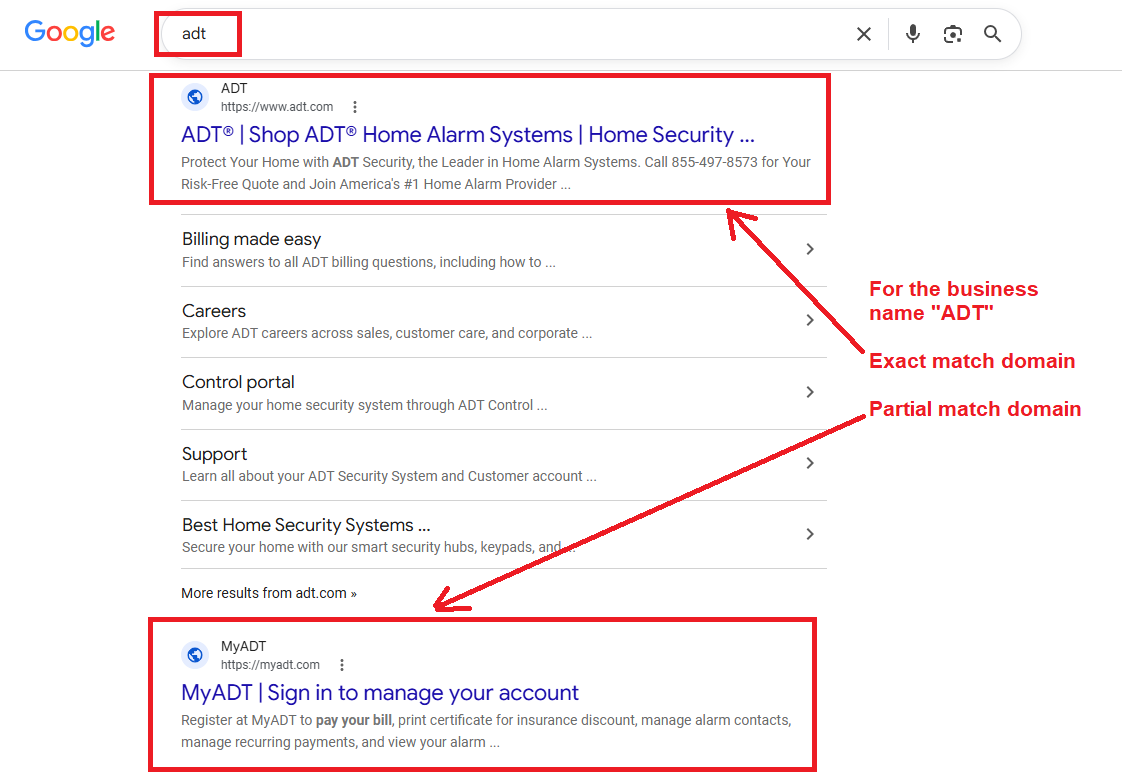Click the https://www.adt.com URL
This screenshot has height=781, width=1122.
click(277, 107)
